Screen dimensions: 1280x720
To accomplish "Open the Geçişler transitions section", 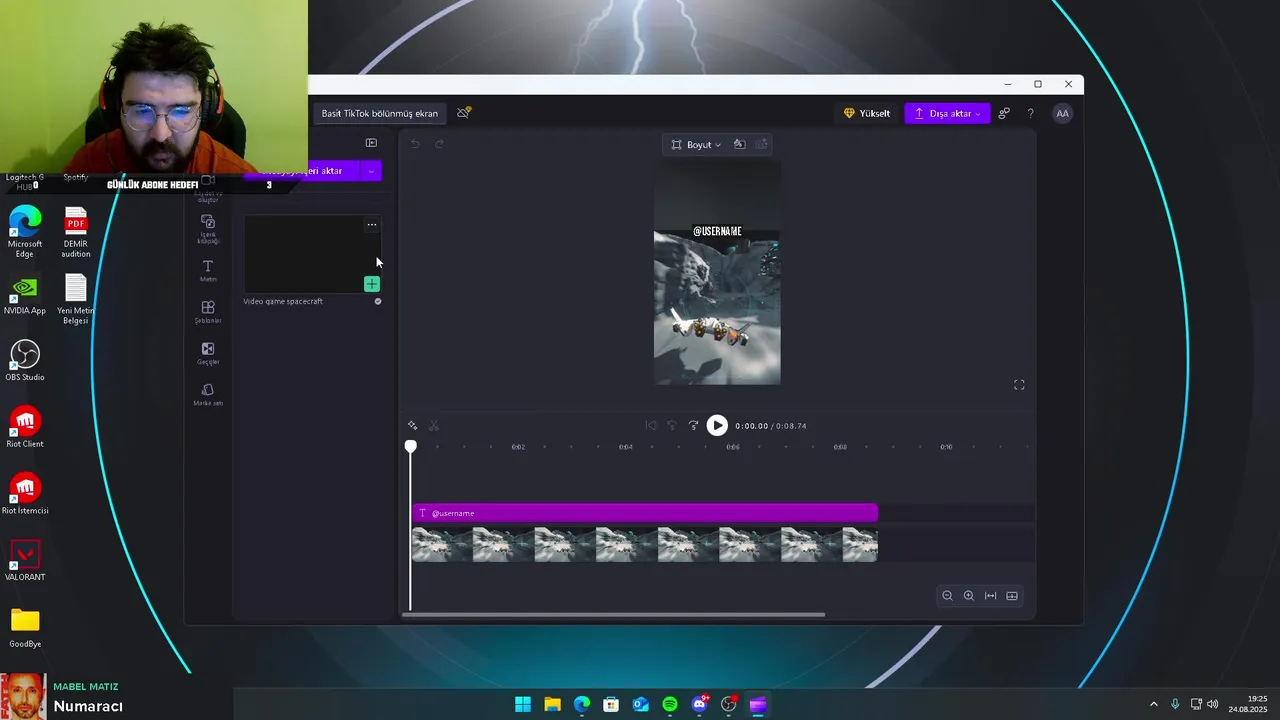I will [x=208, y=354].
